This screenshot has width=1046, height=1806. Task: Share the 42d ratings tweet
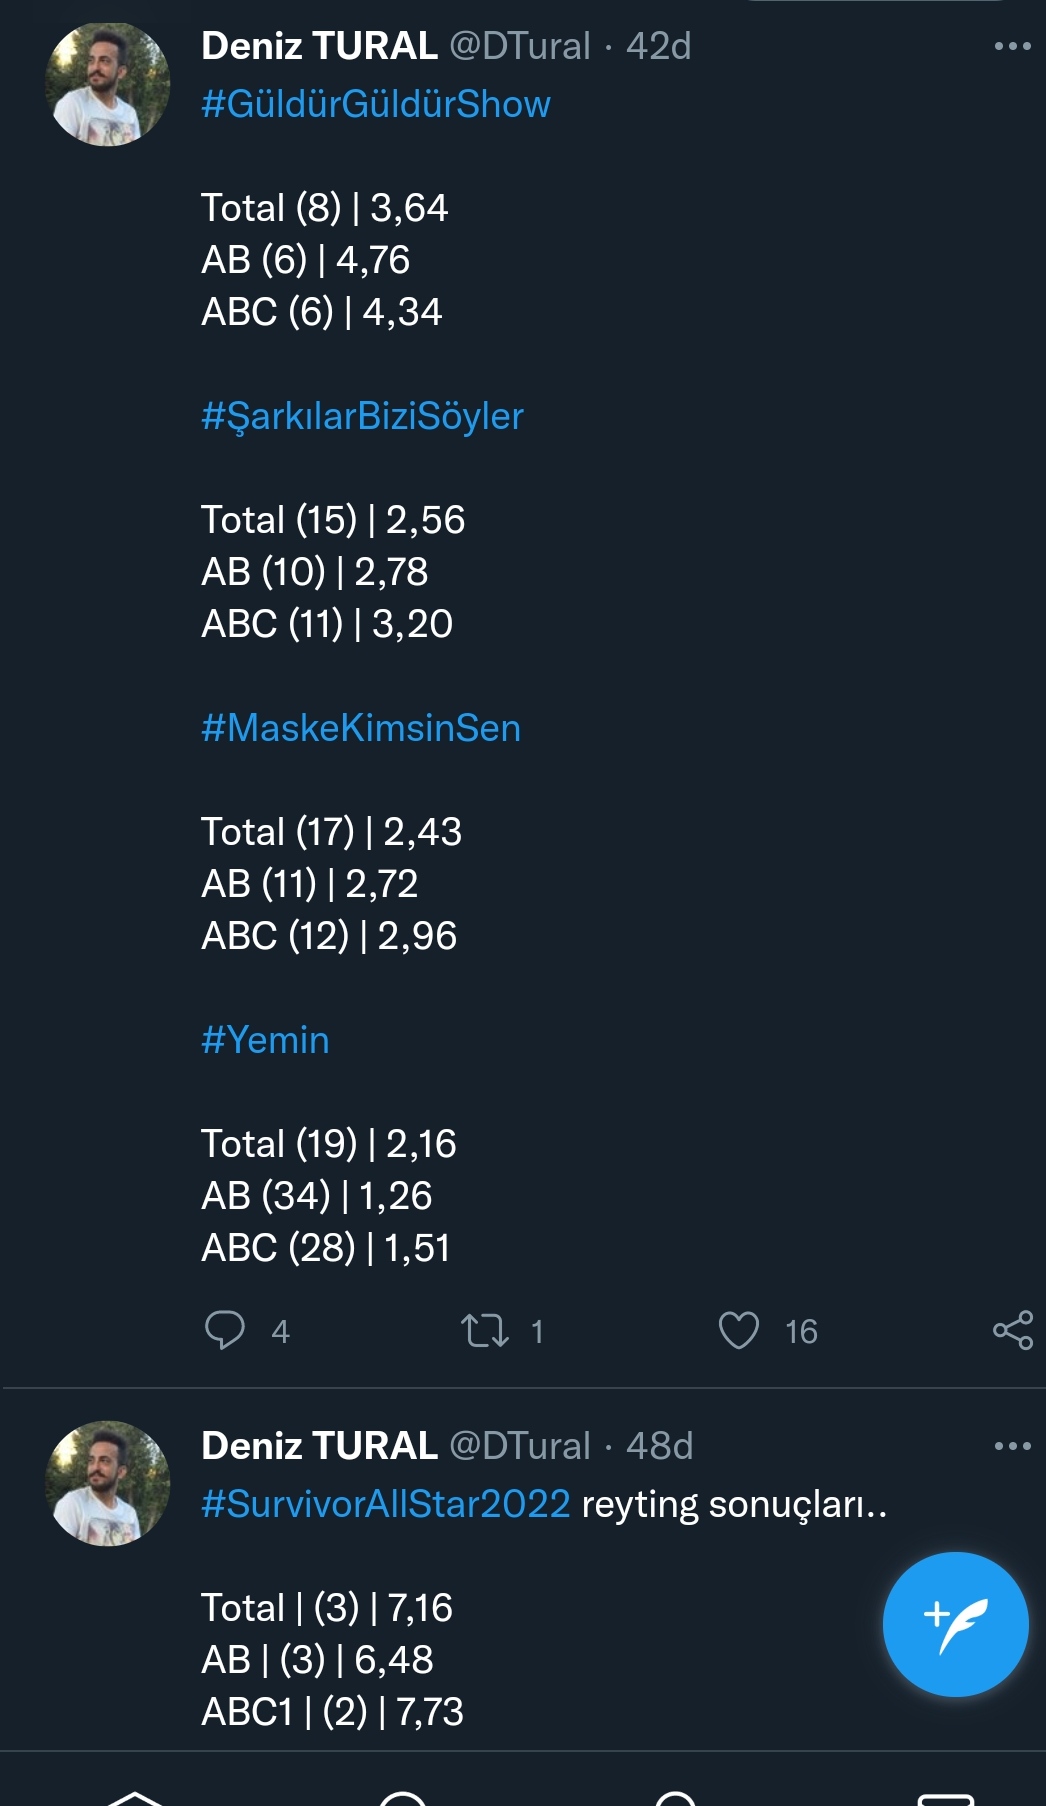pos(1012,1331)
